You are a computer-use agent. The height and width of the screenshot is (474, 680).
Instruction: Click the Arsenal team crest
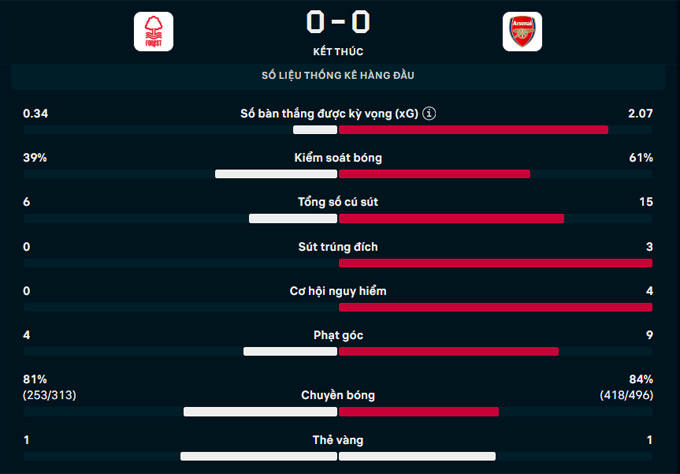pyautogui.click(x=522, y=31)
